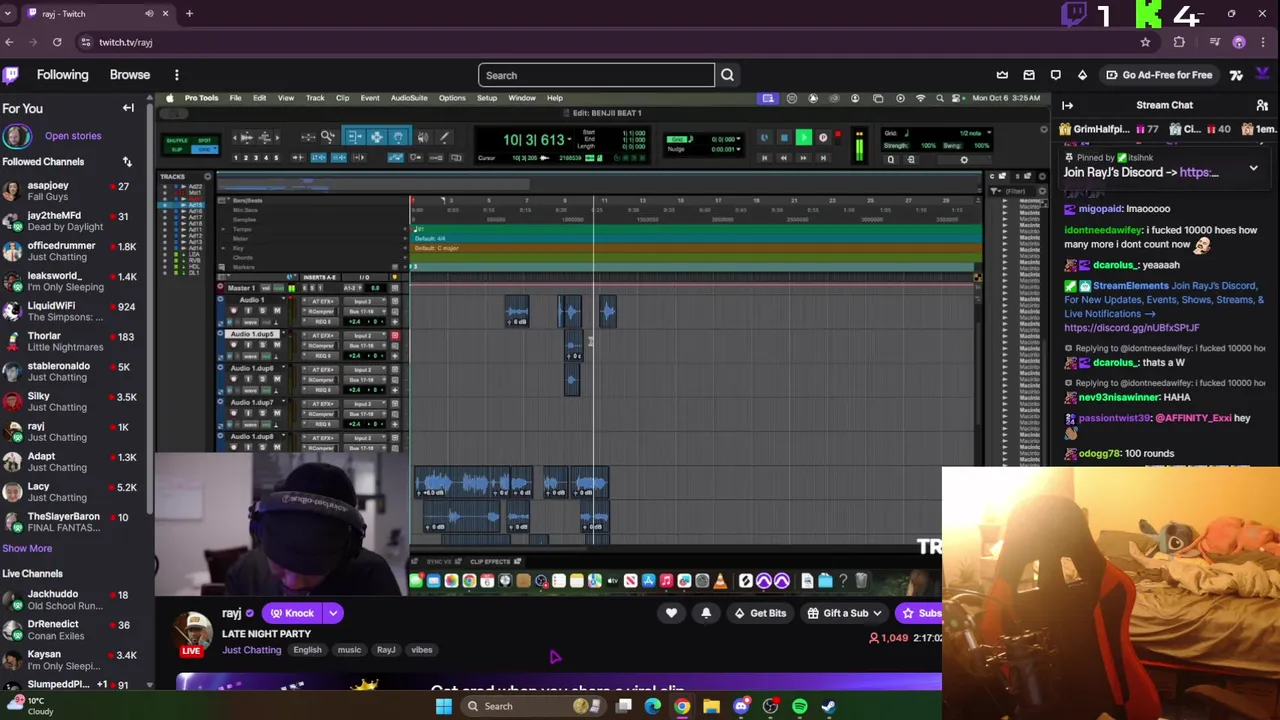
Task: Open File Explorer from the taskbar
Action: pyautogui.click(x=711, y=706)
